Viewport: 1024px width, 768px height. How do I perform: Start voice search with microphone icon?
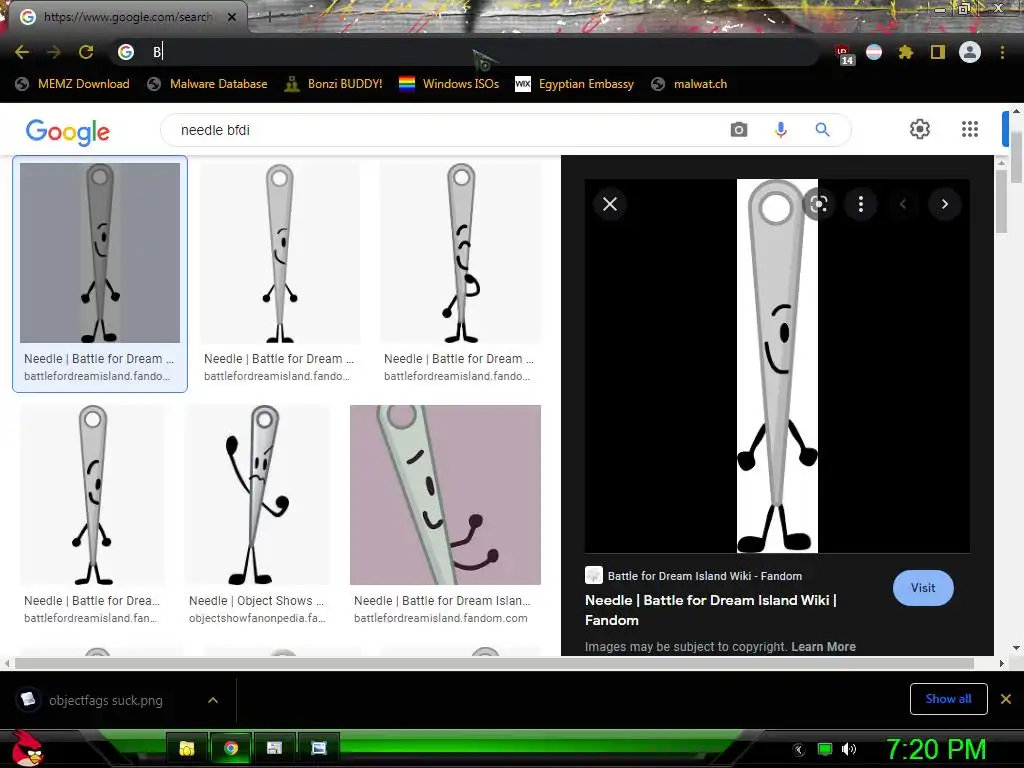tap(780, 130)
